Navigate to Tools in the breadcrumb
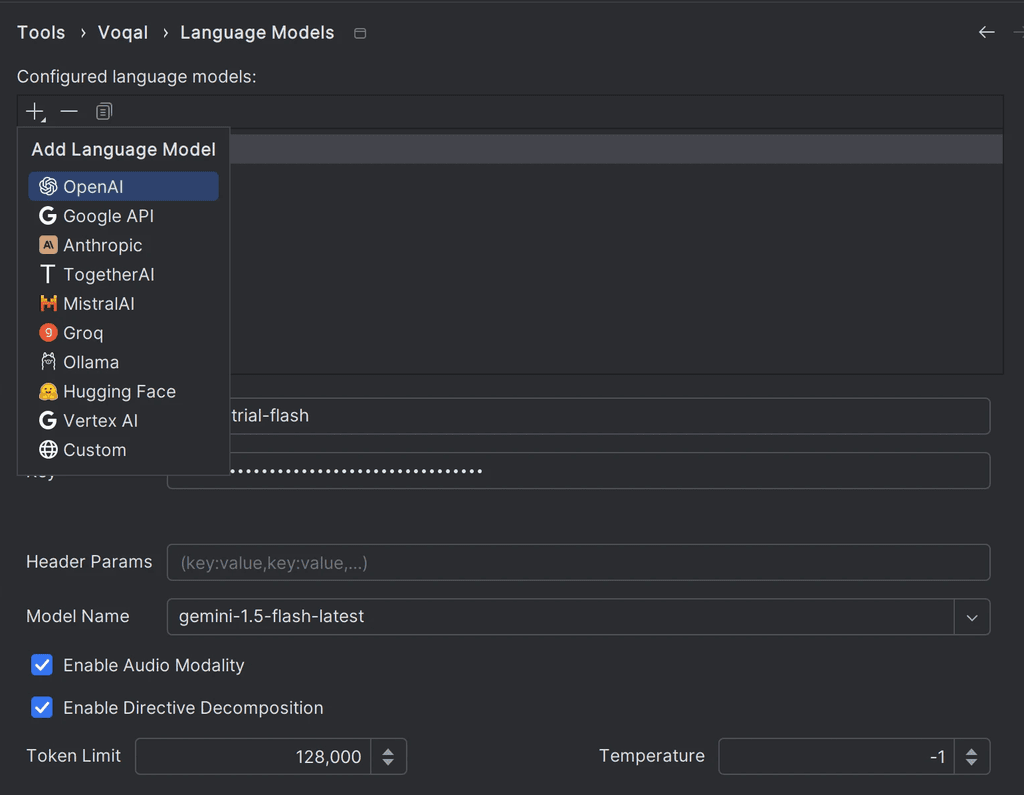This screenshot has width=1024, height=795. pos(40,32)
